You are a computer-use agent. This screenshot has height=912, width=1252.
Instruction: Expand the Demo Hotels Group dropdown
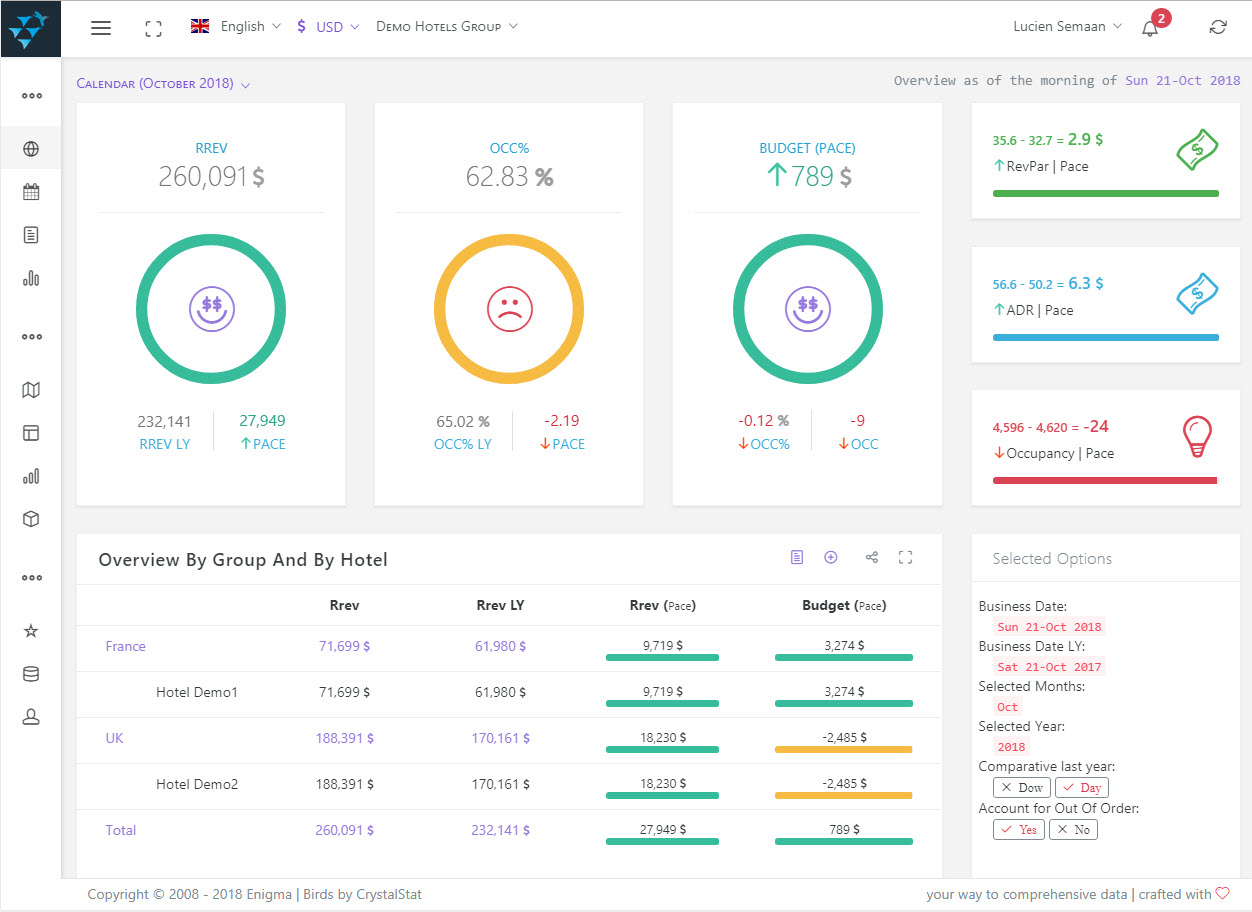point(446,27)
